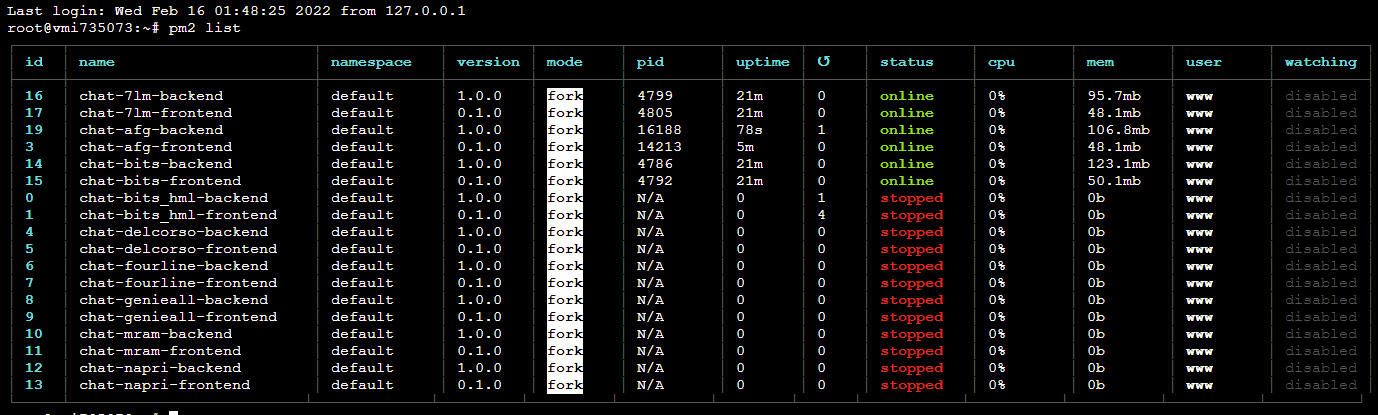1378x415 pixels.
Task: Click the 'uptime' column header
Action: [763, 62]
